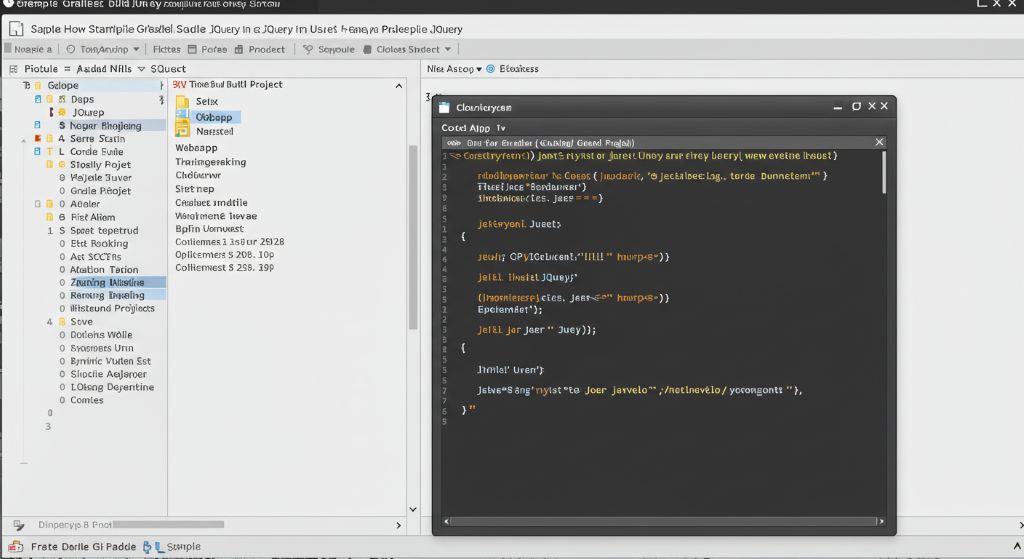The image size is (1024, 559).
Task: Click the red briefcase icon in status bar
Action: (x=14, y=547)
